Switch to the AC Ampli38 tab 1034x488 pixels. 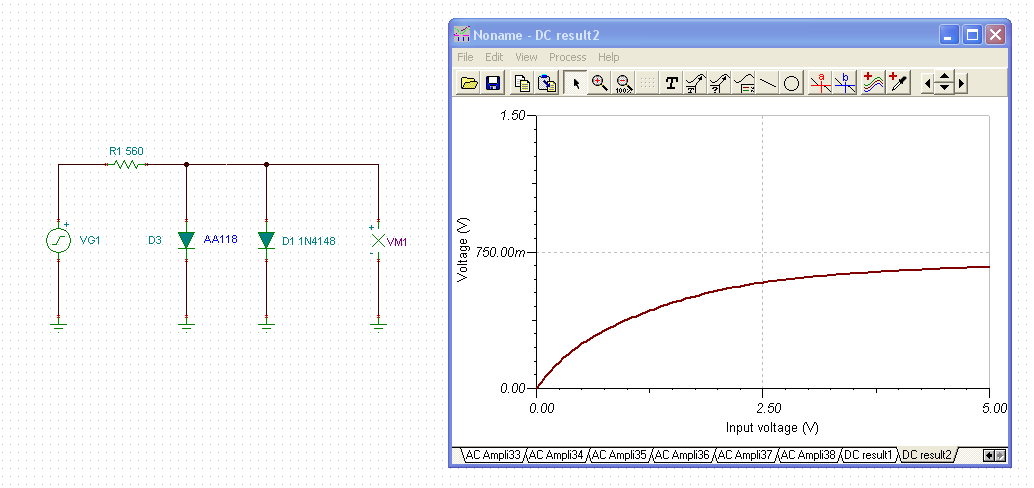point(807,455)
